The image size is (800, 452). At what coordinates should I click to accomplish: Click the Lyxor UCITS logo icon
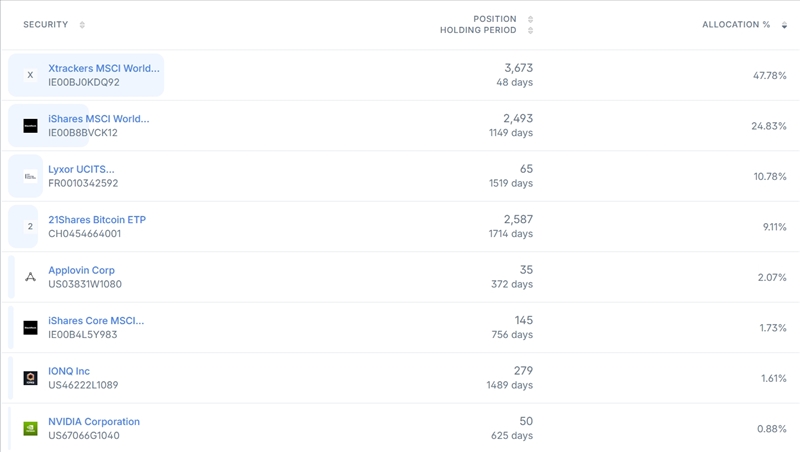[x=30, y=176]
